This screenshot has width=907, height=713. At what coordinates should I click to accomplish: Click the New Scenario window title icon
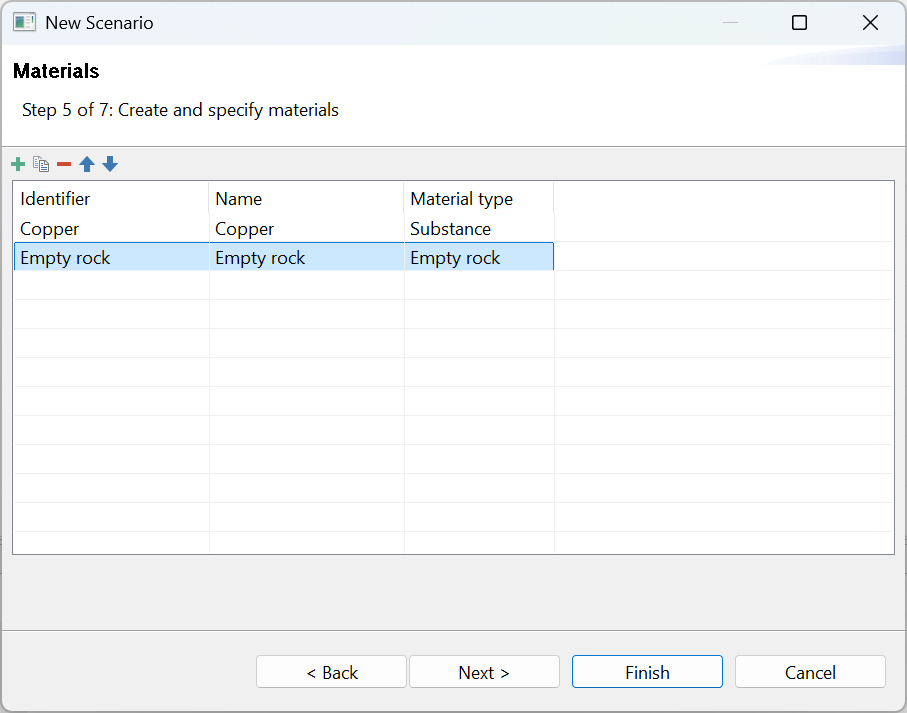(24, 23)
